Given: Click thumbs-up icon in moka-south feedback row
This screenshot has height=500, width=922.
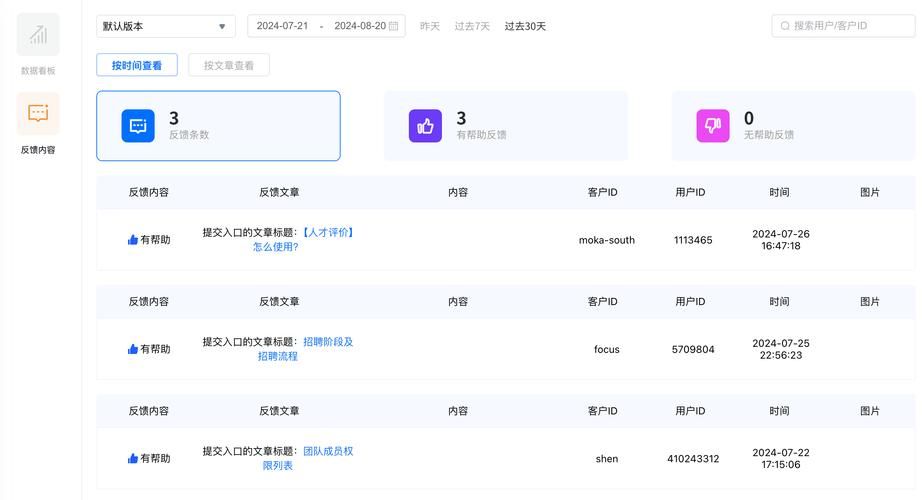Looking at the screenshot, I should click(x=133, y=239).
